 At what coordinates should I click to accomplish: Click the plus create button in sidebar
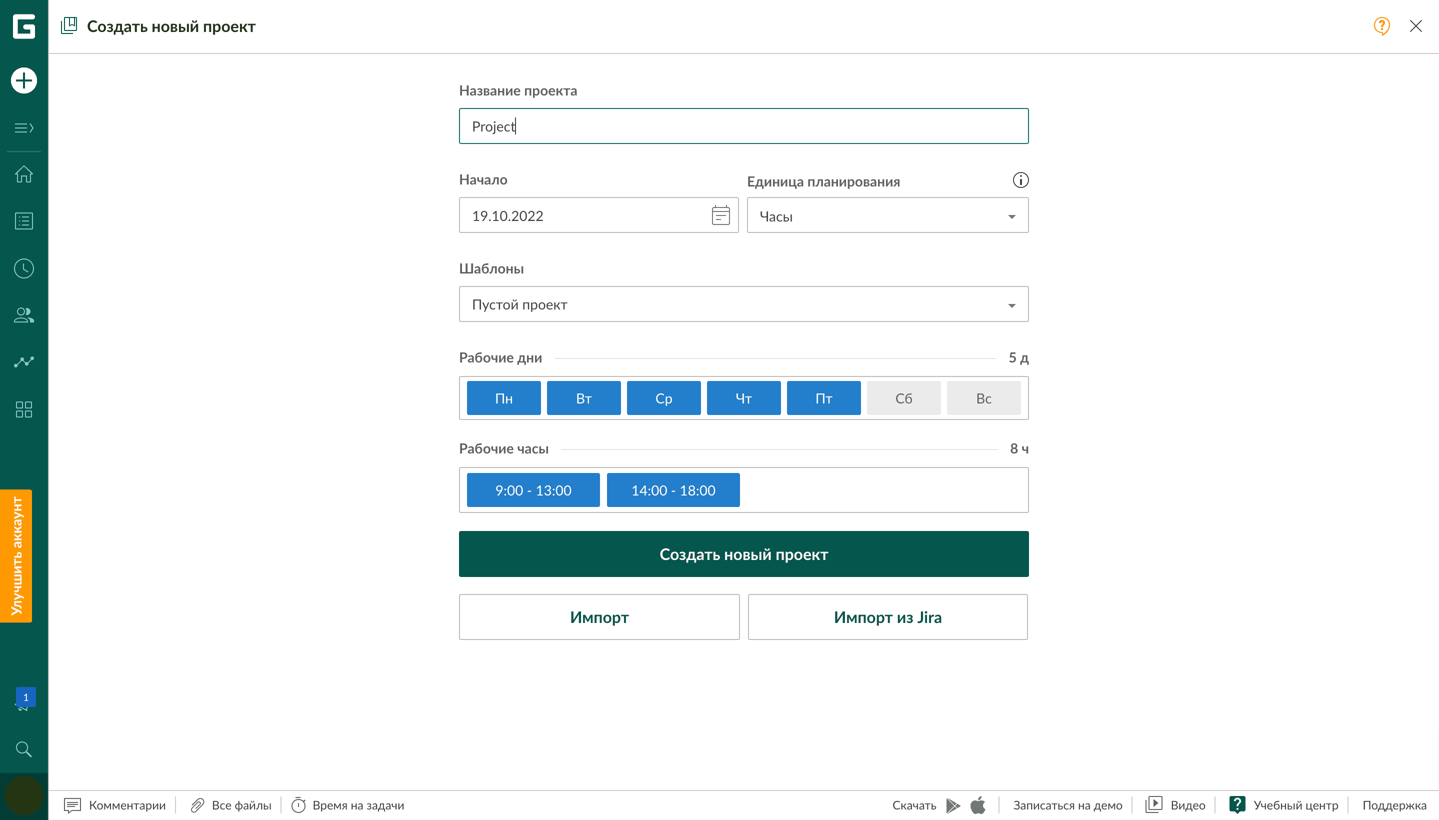point(24,80)
